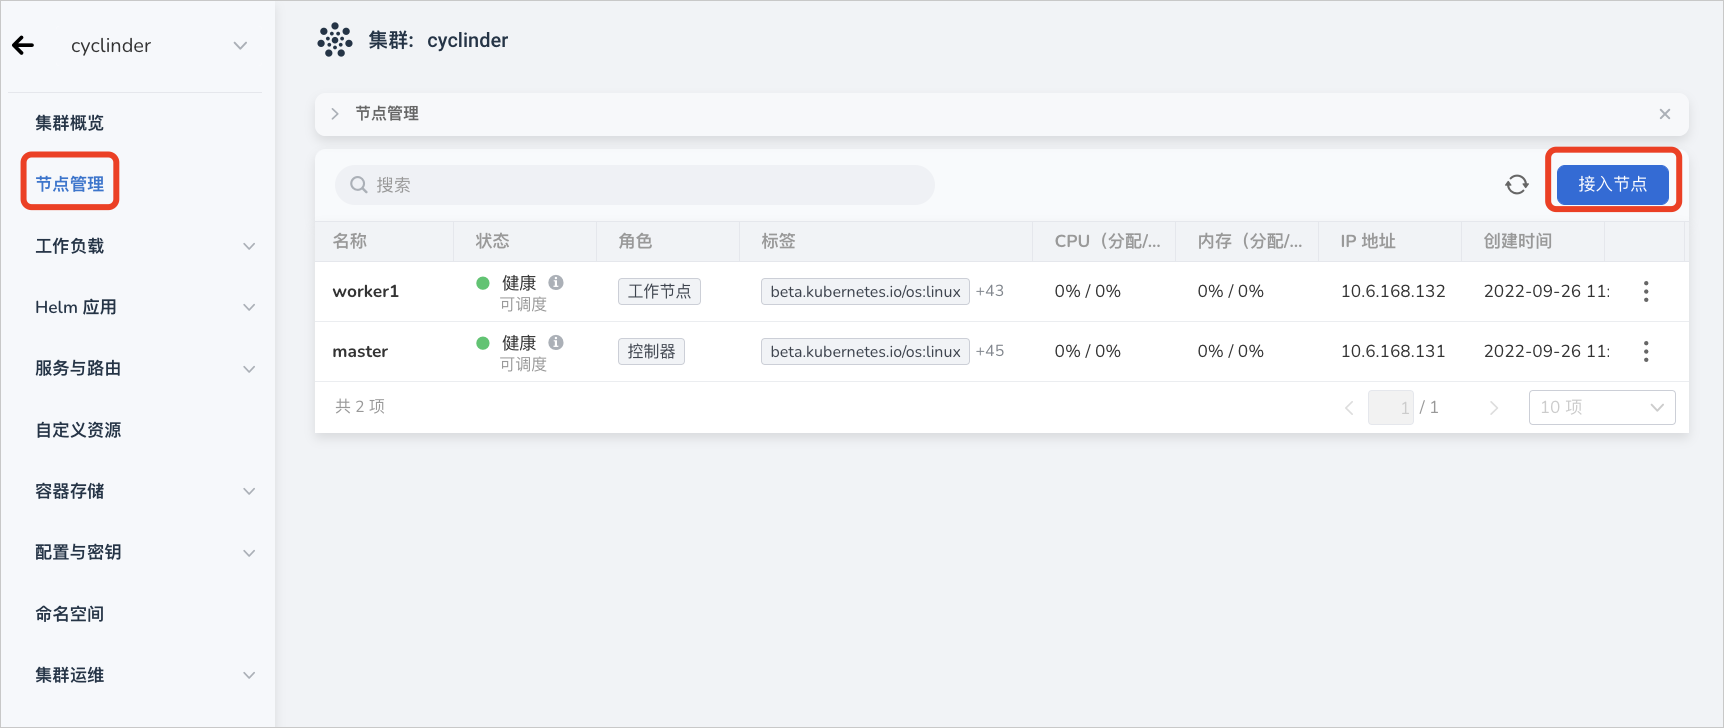Click the 搜索 search field
This screenshot has height=728, width=1724.
[x=635, y=185]
